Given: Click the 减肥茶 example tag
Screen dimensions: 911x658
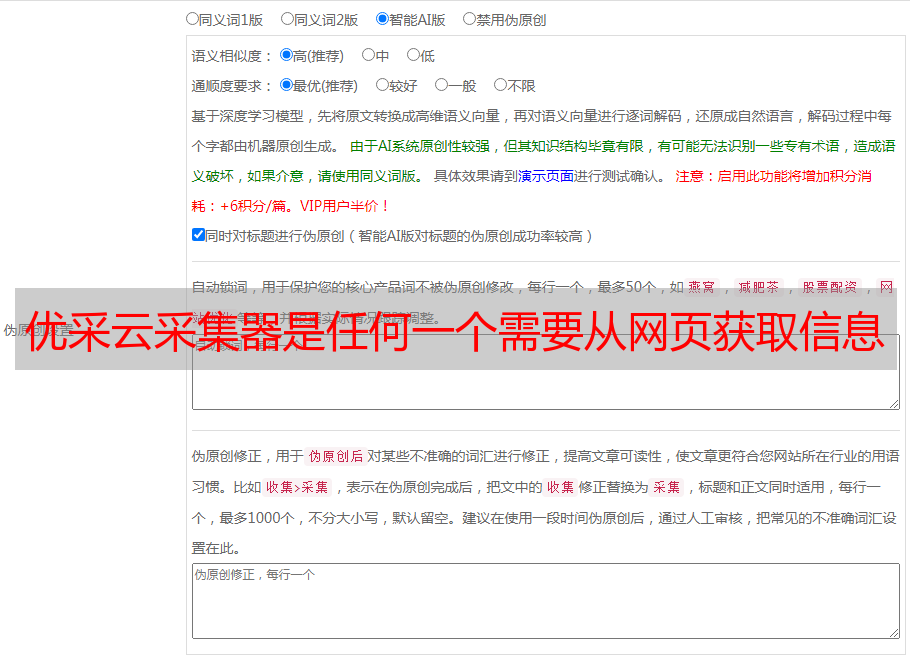Looking at the screenshot, I should 759,287.
